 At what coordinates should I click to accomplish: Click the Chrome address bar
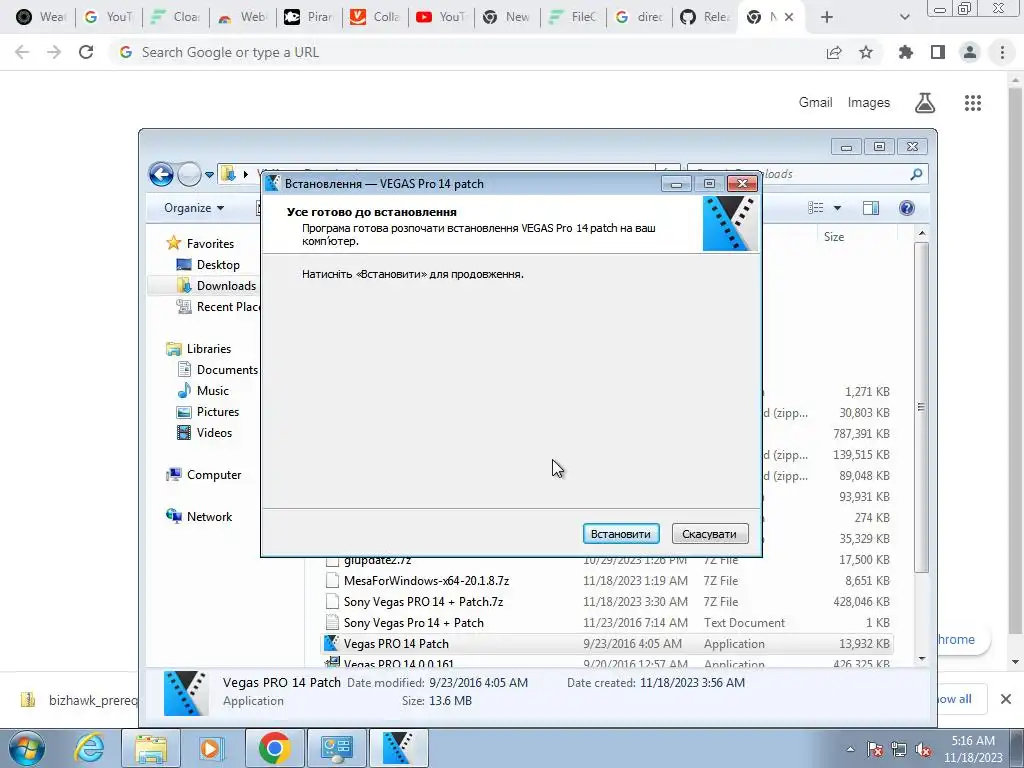point(464,52)
